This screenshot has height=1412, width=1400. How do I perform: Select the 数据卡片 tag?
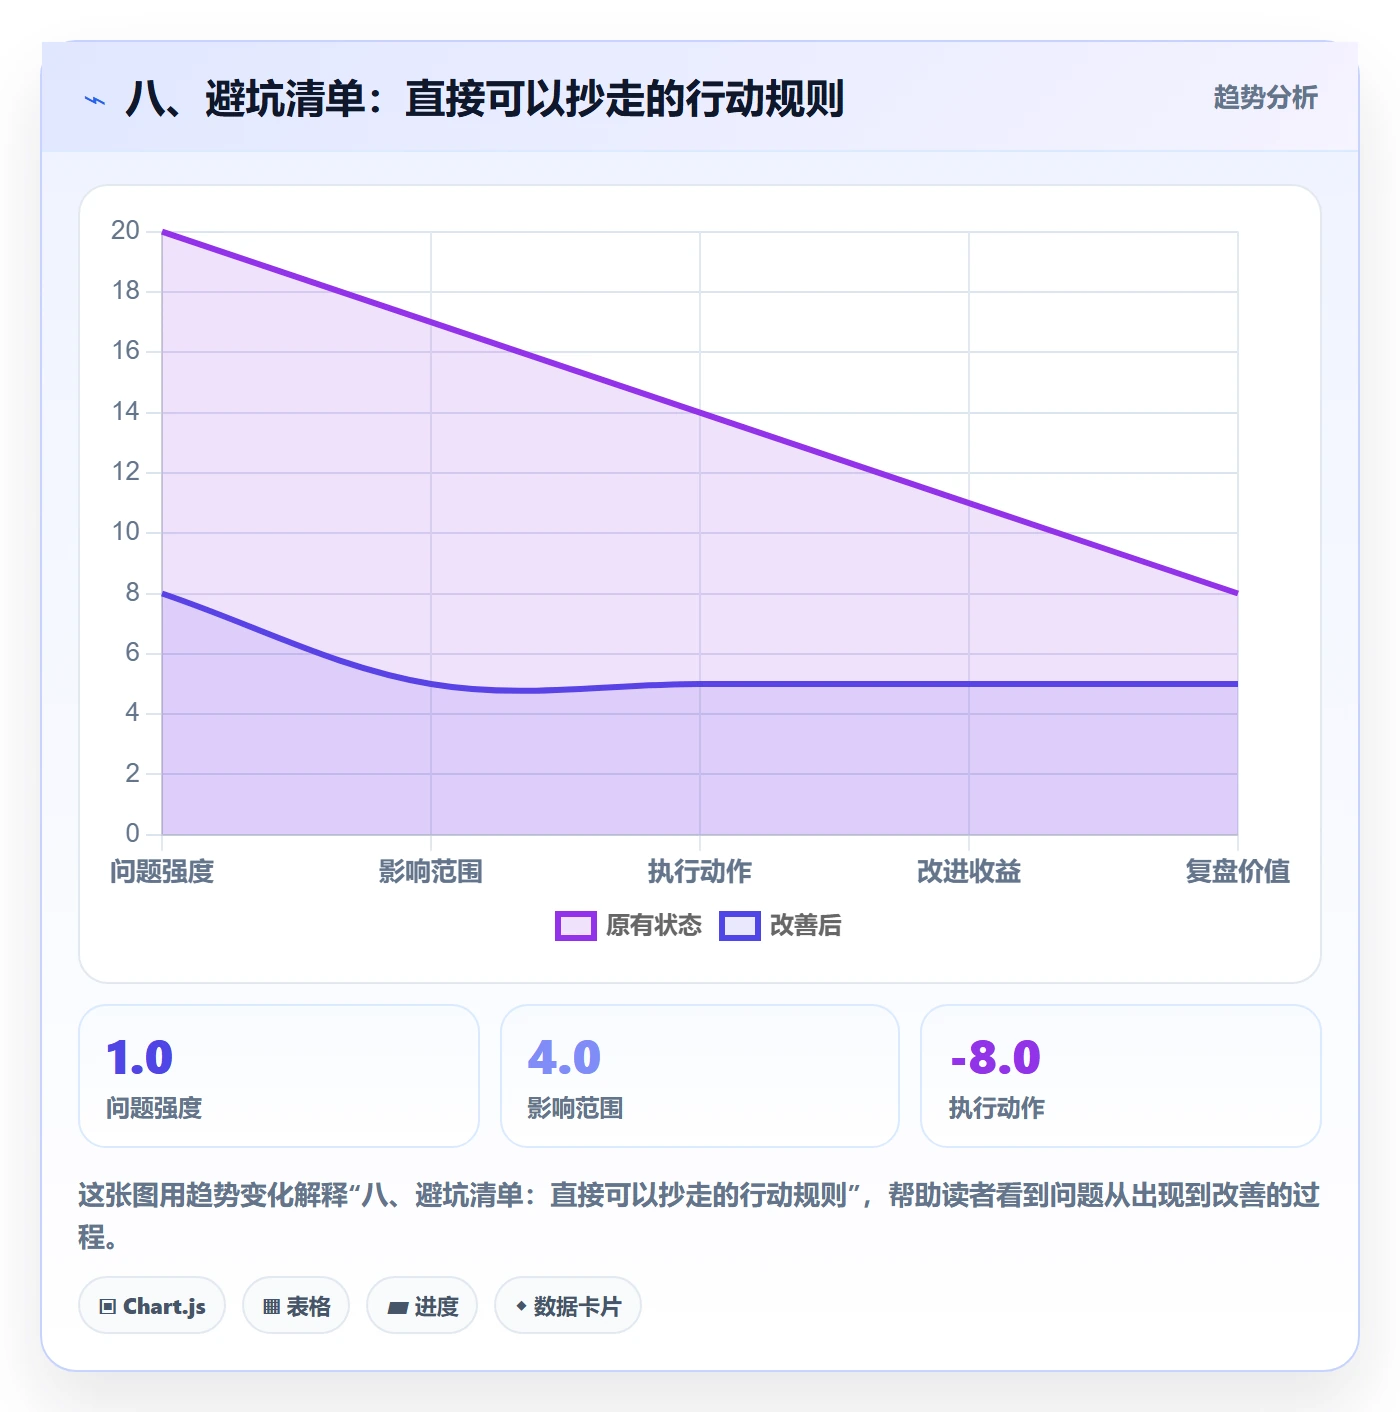568,1306
